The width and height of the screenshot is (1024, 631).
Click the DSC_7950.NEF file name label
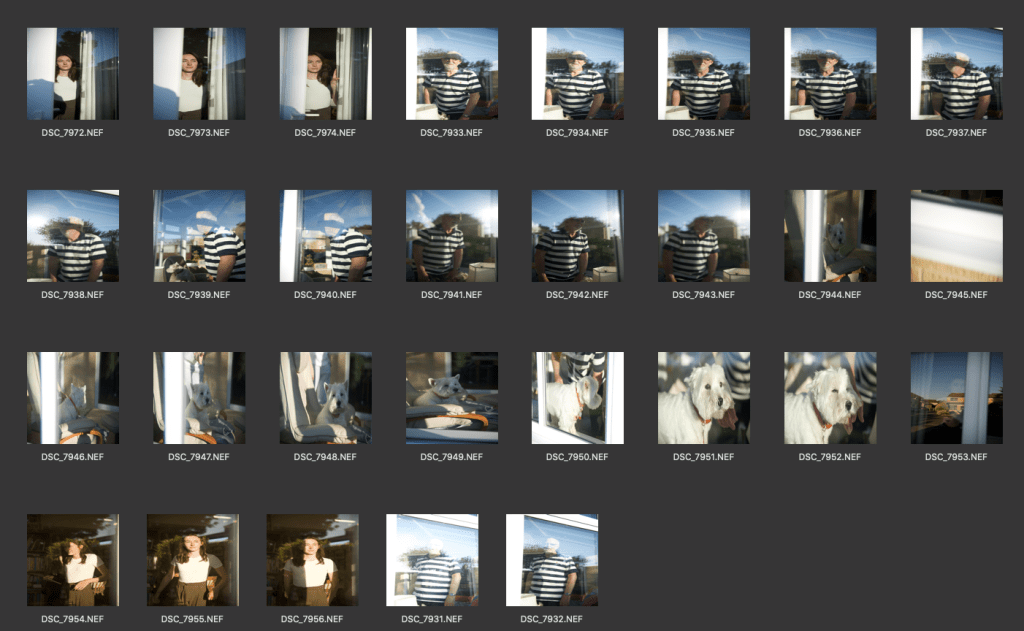tap(577, 457)
